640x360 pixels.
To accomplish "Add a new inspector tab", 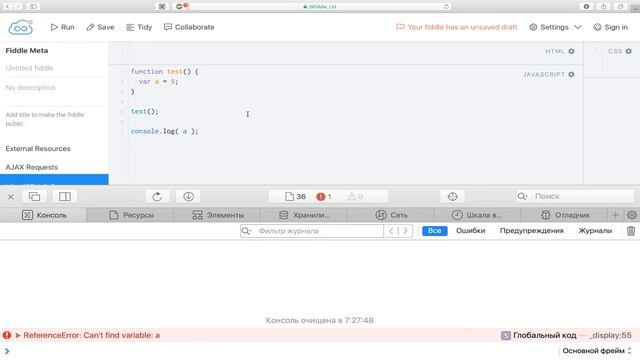I will coord(616,215).
